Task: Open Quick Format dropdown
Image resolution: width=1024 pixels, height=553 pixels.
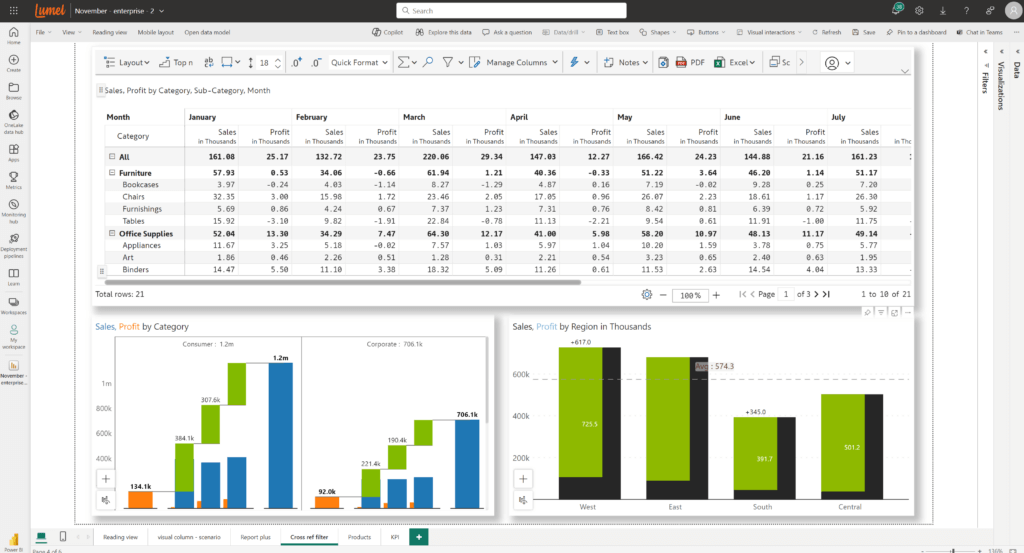Action: pos(359,62)
